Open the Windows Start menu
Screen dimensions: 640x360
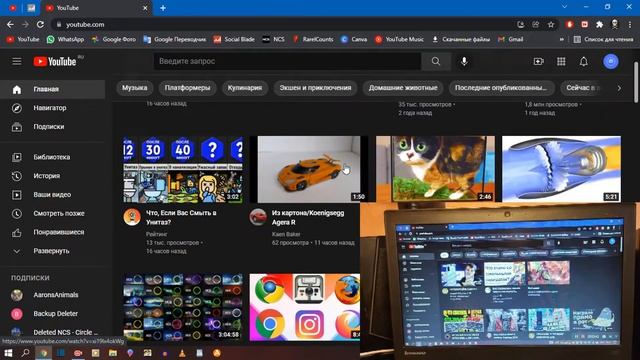(8, 353)
